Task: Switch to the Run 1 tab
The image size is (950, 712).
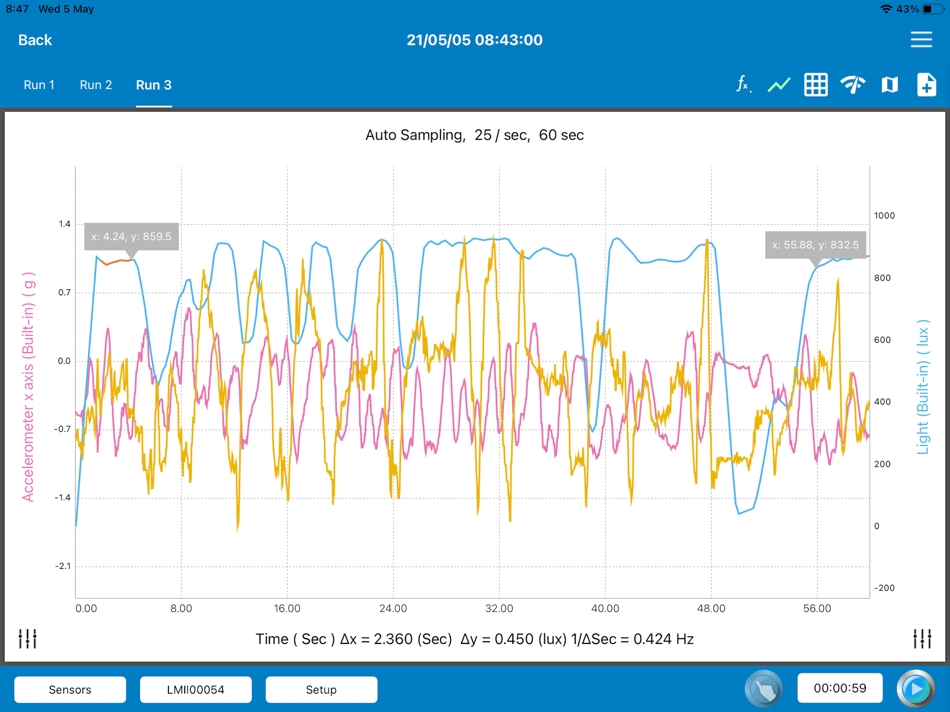Action: 39,85
